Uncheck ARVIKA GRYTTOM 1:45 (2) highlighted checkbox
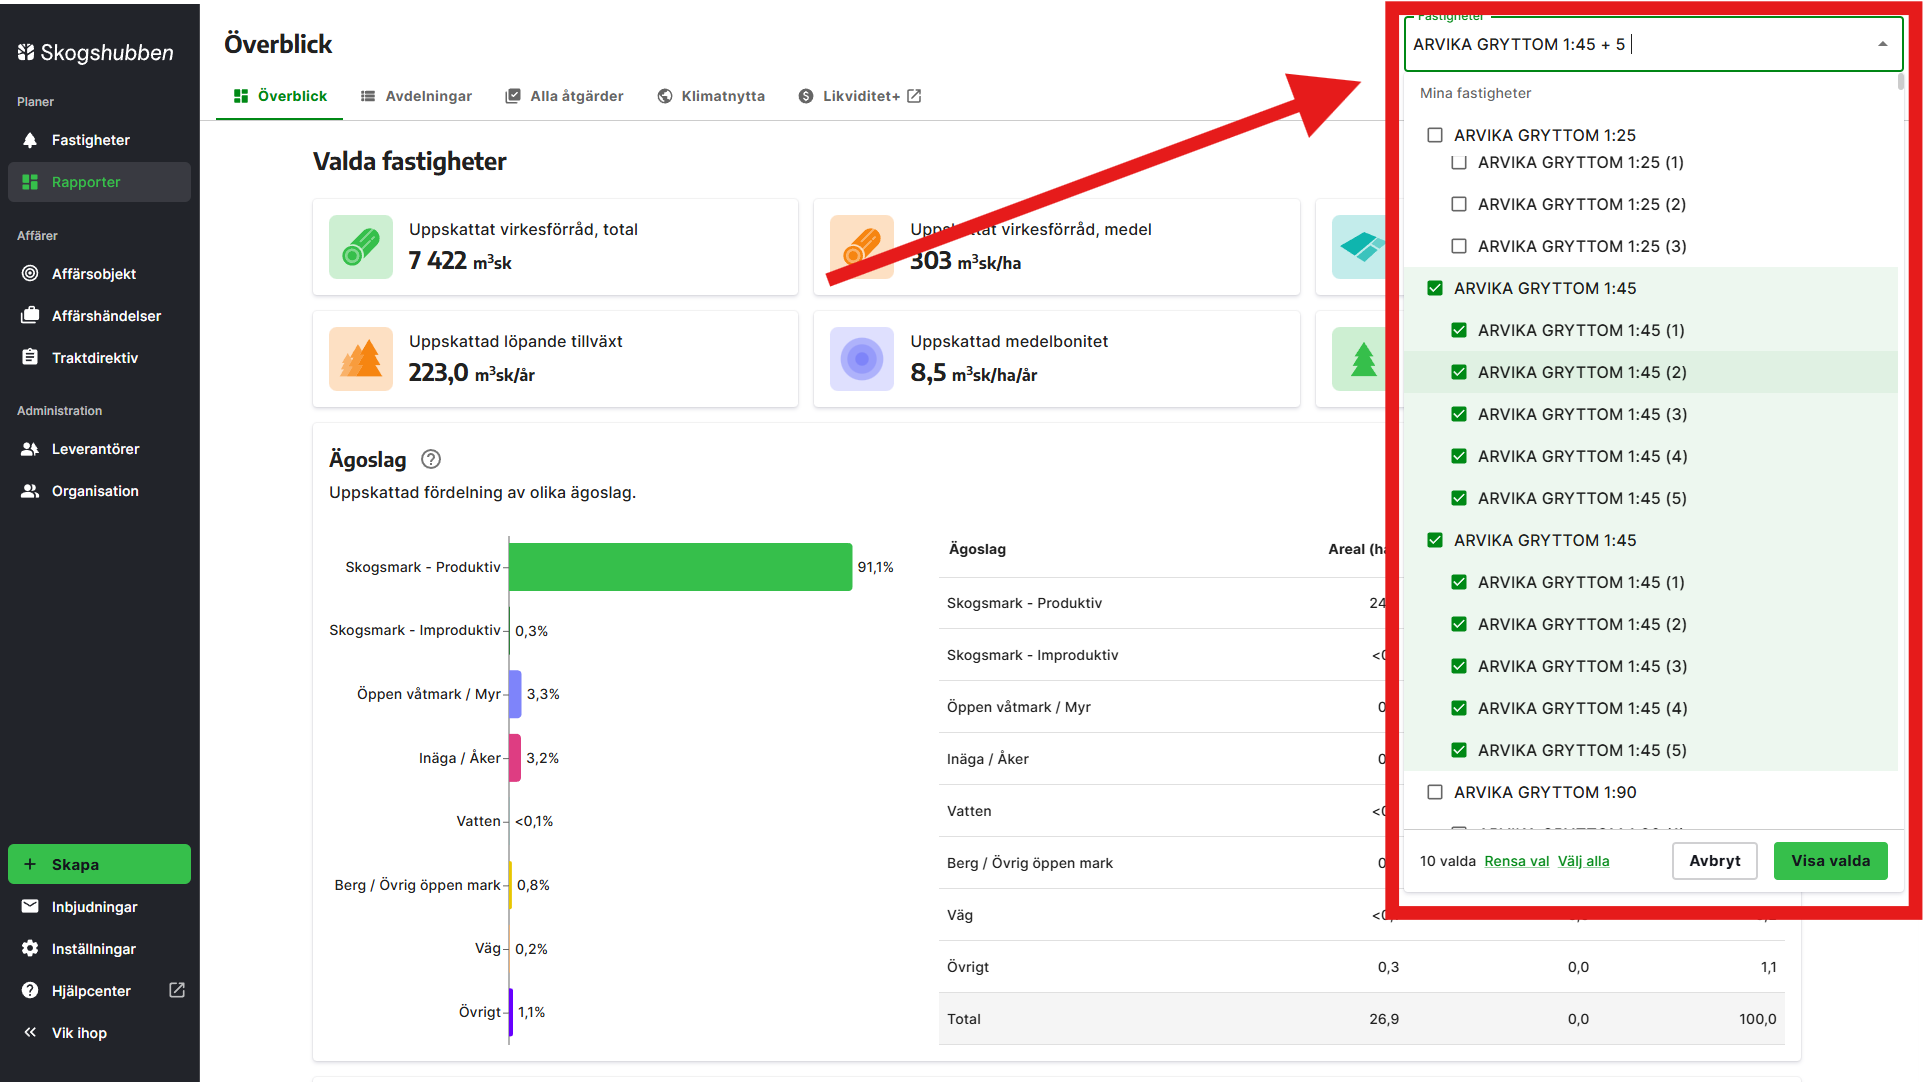This screenshot has width=1923, height=1082. point(1459,372)
